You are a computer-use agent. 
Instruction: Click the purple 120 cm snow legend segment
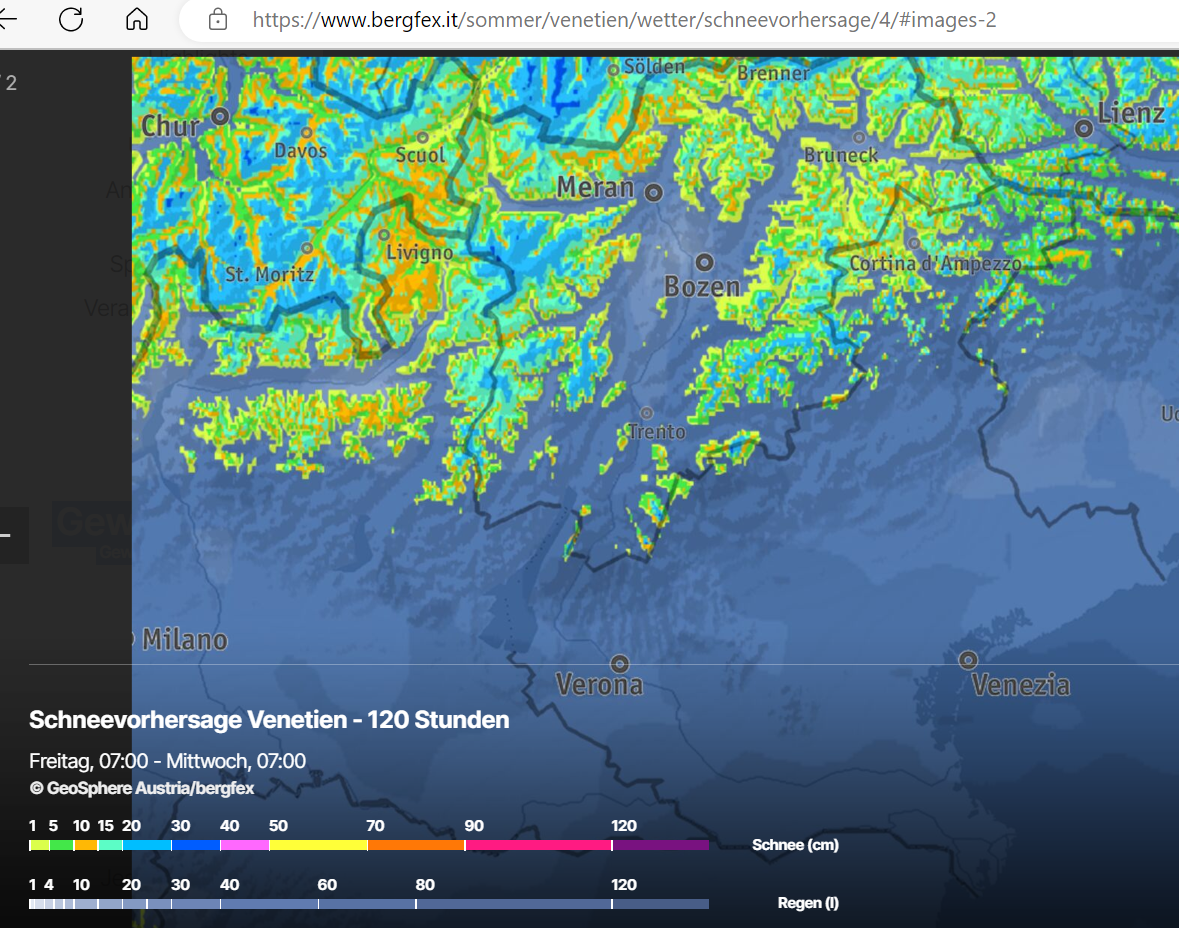click(660, 845)
